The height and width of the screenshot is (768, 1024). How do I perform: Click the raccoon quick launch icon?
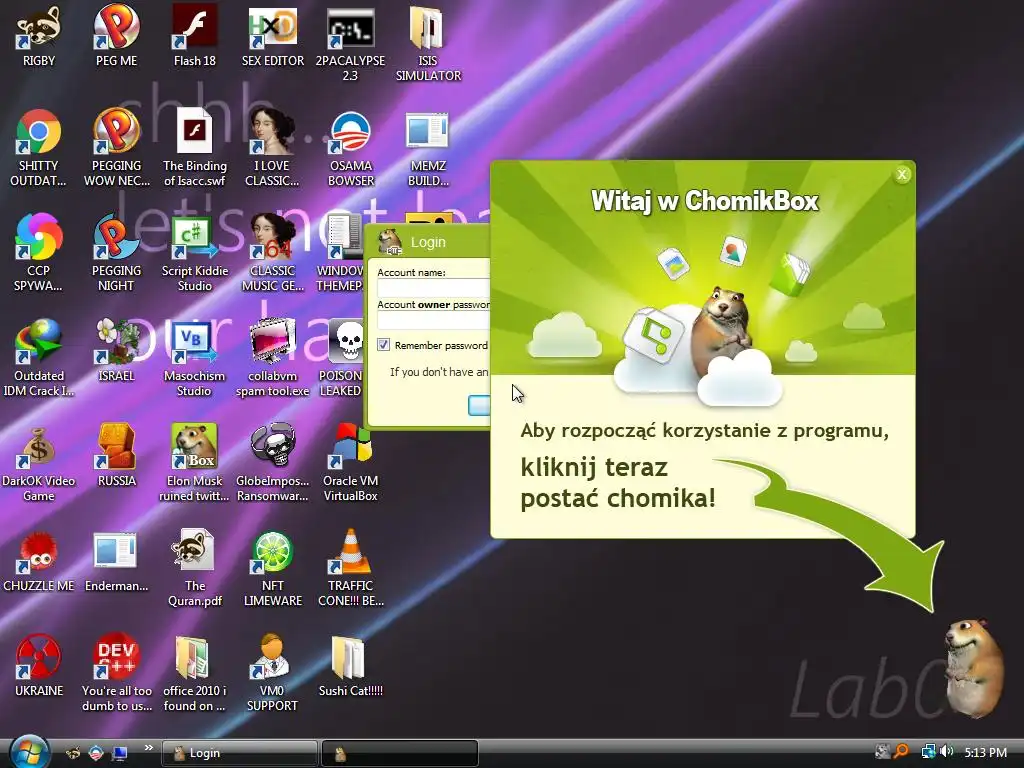[73, 753]
